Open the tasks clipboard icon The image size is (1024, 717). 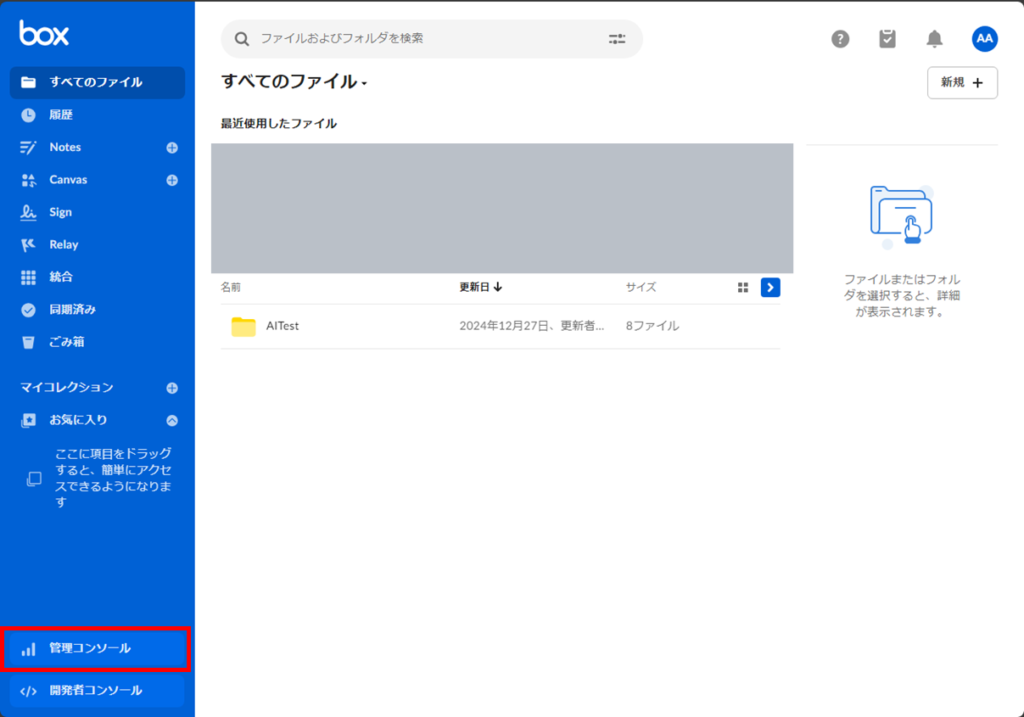point(887,39)
